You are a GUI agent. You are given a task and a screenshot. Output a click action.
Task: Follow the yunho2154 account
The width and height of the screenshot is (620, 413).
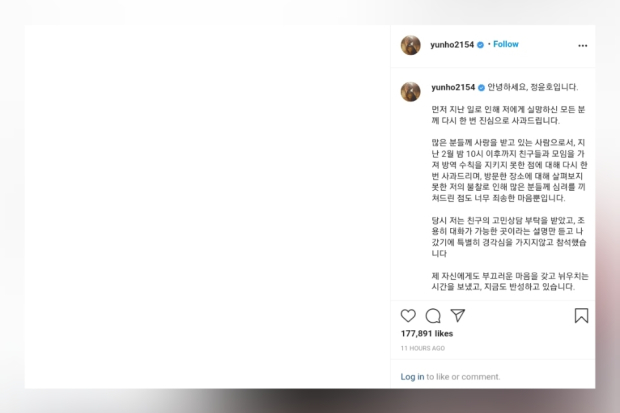pos(506,44)
